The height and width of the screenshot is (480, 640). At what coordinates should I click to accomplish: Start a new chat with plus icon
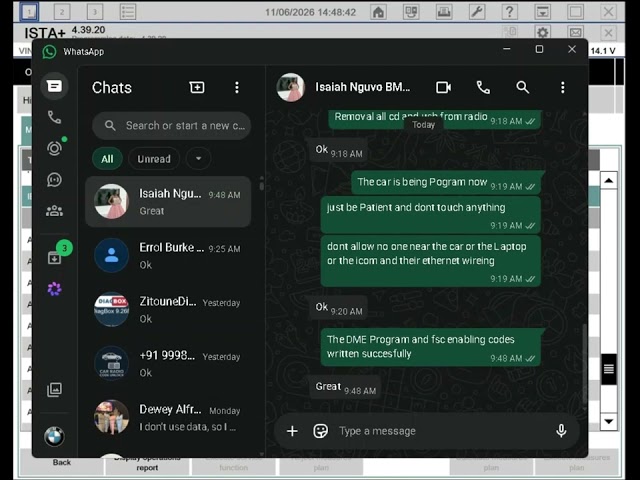coord(197,87)
